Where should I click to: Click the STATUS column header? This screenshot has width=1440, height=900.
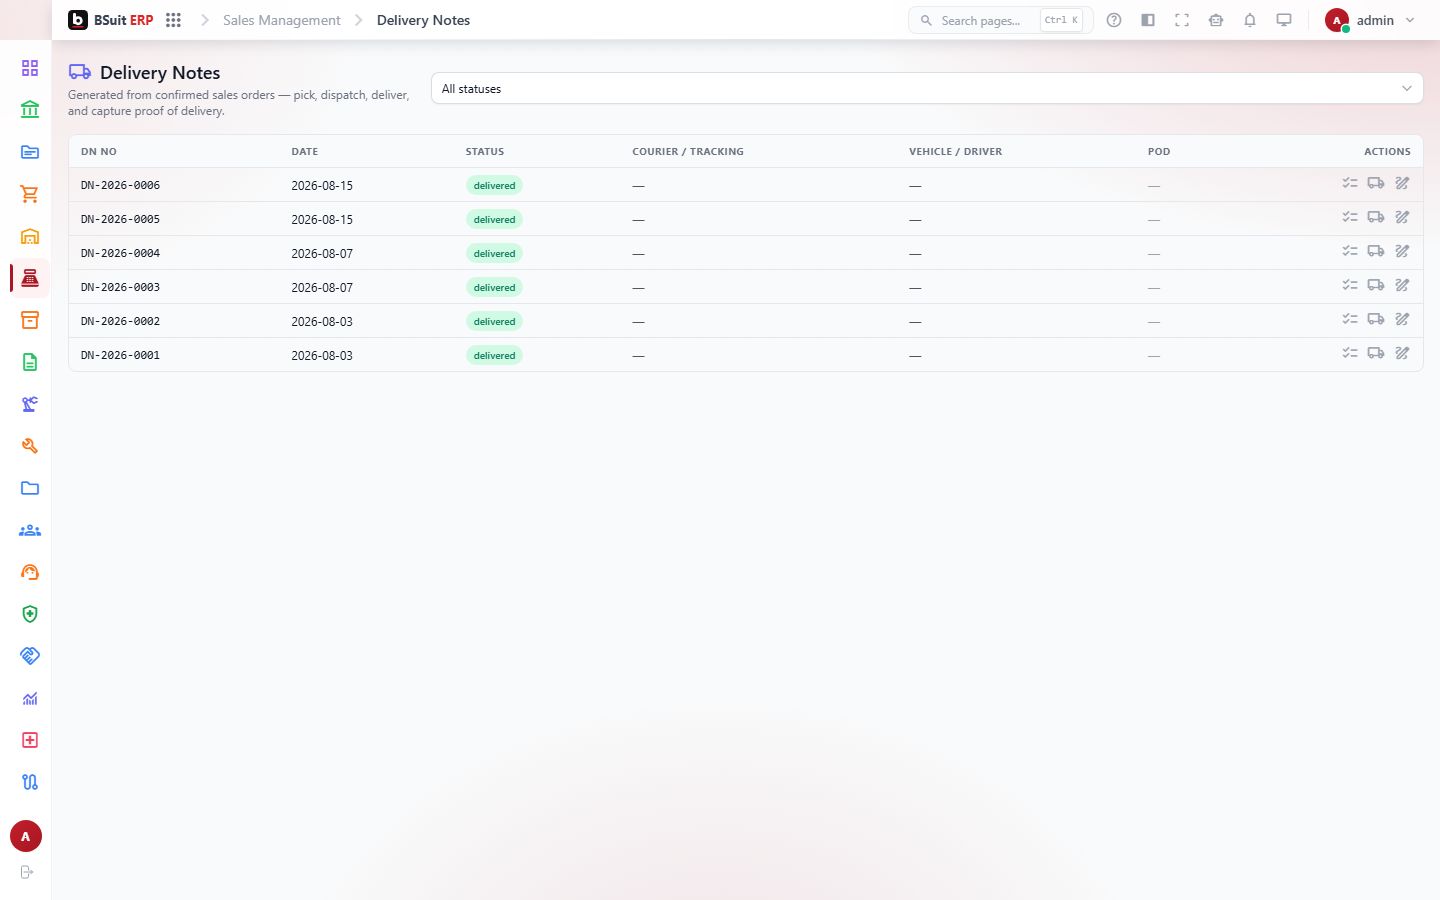click(x=485, y=152)
